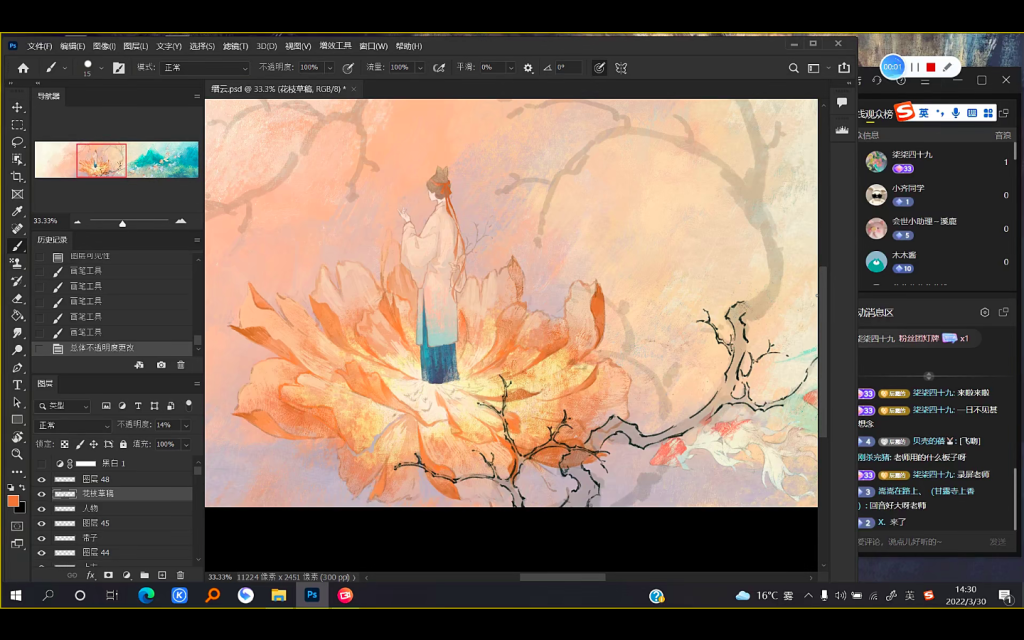Click the delete layer trash icon

[x=180, y=575]
